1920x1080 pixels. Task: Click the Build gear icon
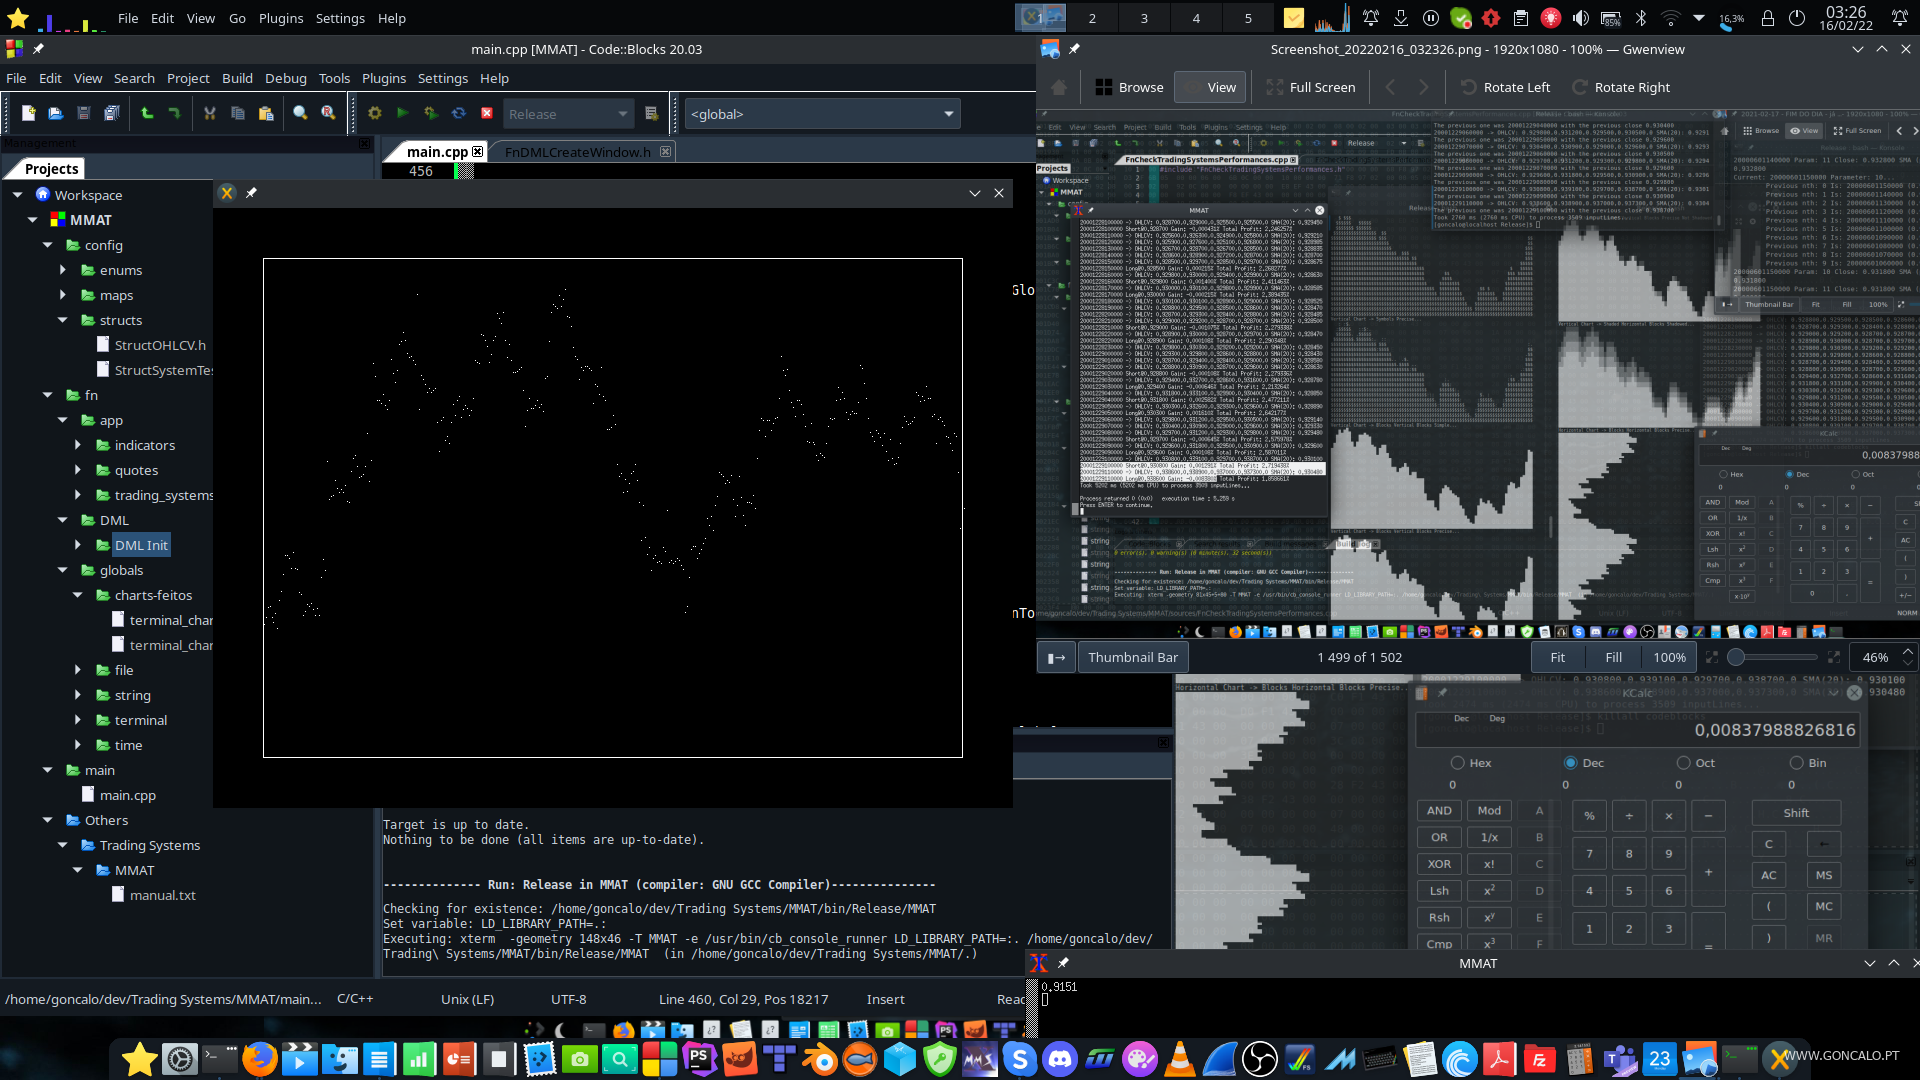pos(375,114)
